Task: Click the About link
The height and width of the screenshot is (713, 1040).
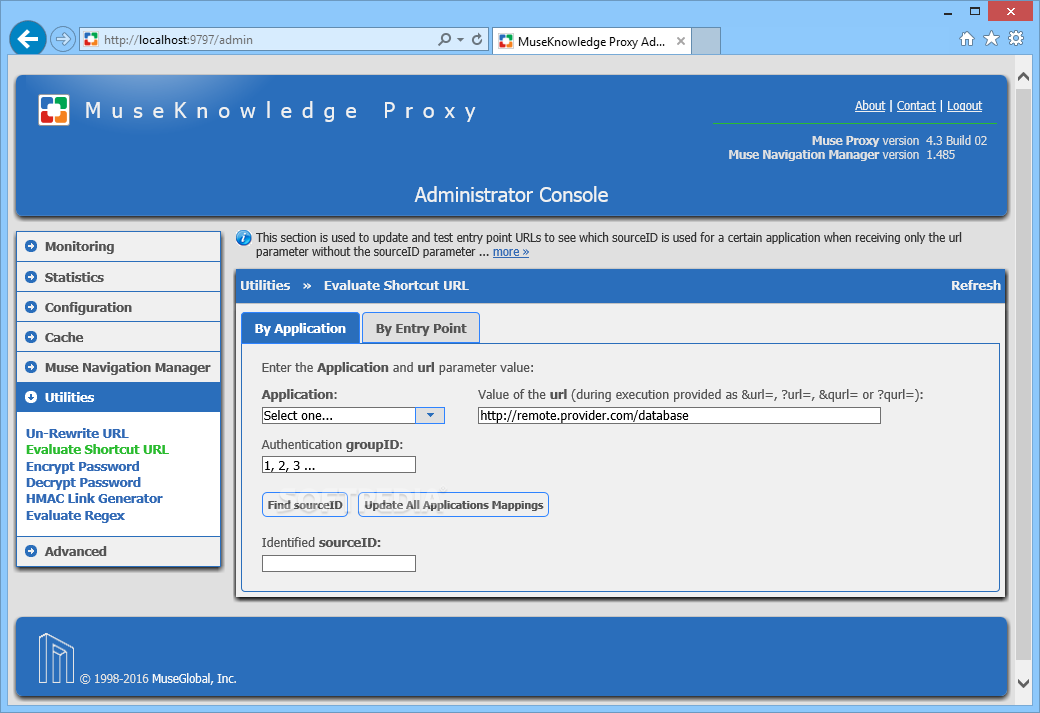Action: click(x=870, y=105)
